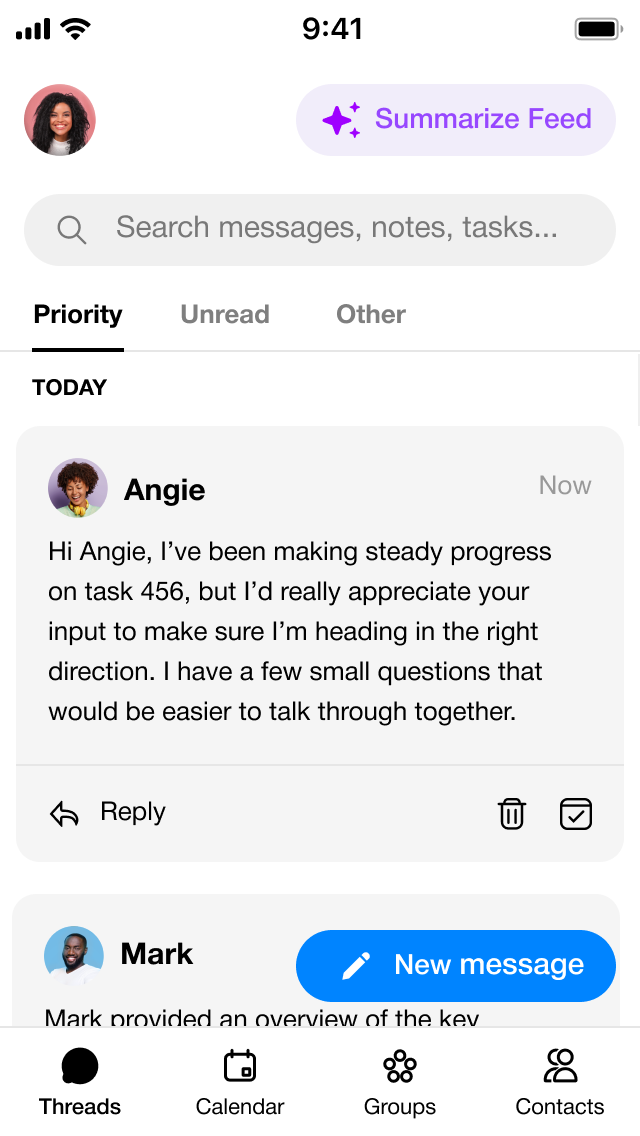Viewport: 640px width, 1136px height.
Task: Delete Angie's message with trash icon
Action: pyautogui.click(x=512, y=814)
